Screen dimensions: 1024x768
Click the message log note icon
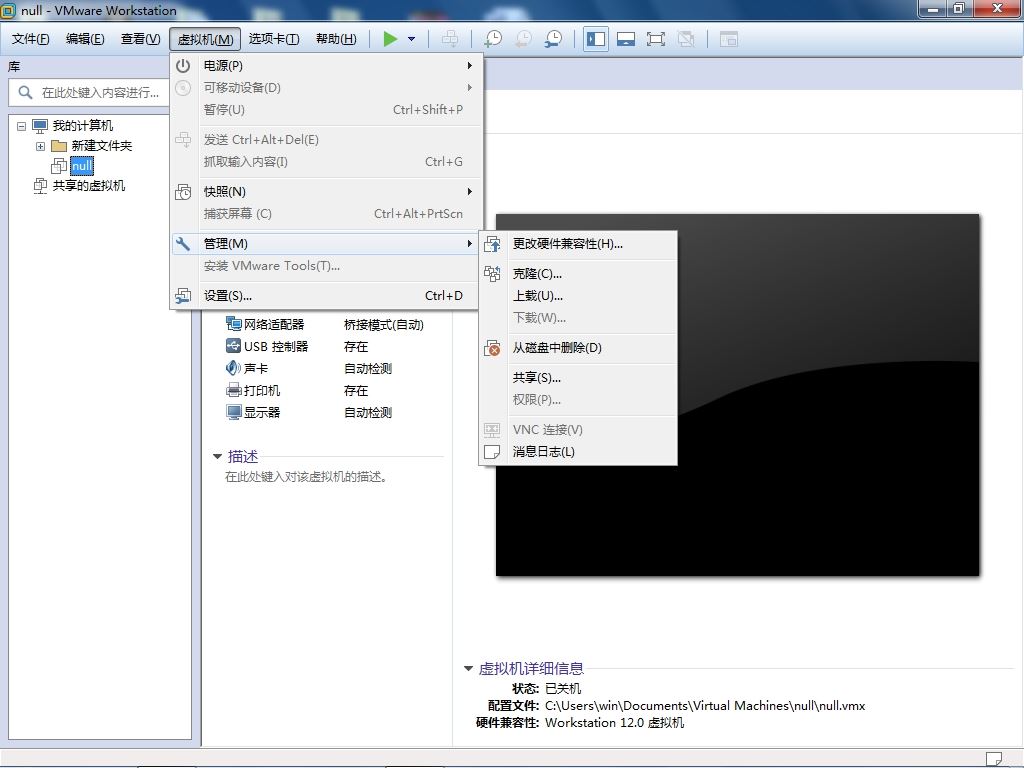tap(492, 452)
